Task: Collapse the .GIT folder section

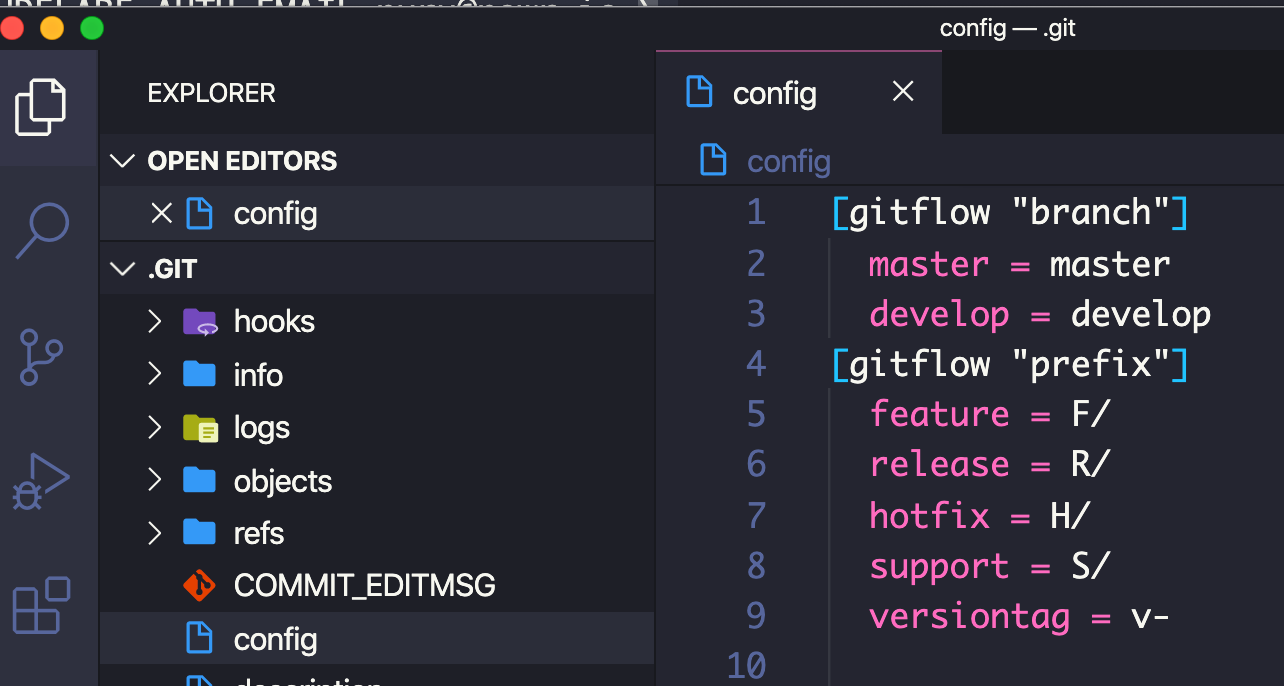Action: [123, 269]
